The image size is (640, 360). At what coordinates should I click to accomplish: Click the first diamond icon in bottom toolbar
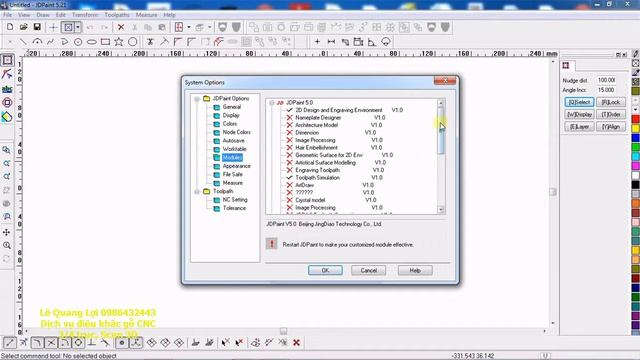(151, 343)
